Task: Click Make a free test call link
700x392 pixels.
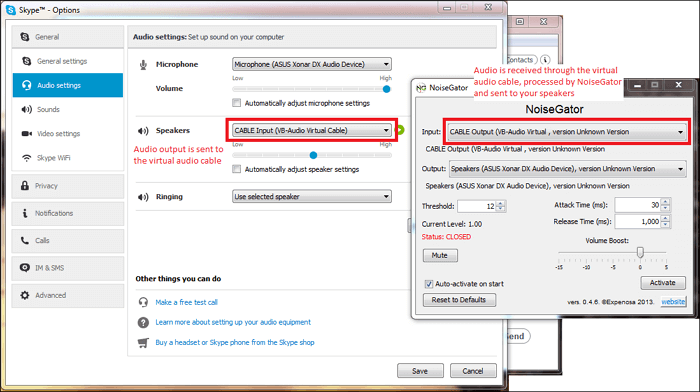Action: (x=186, y=302)
